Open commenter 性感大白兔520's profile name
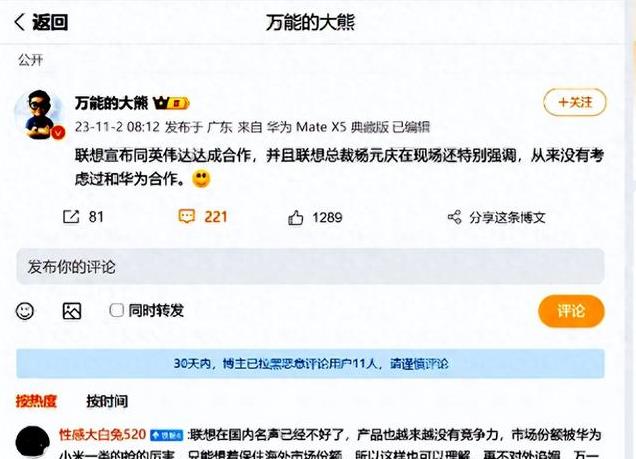This screenshot has width=636, height=459. [x=103, y=434]
